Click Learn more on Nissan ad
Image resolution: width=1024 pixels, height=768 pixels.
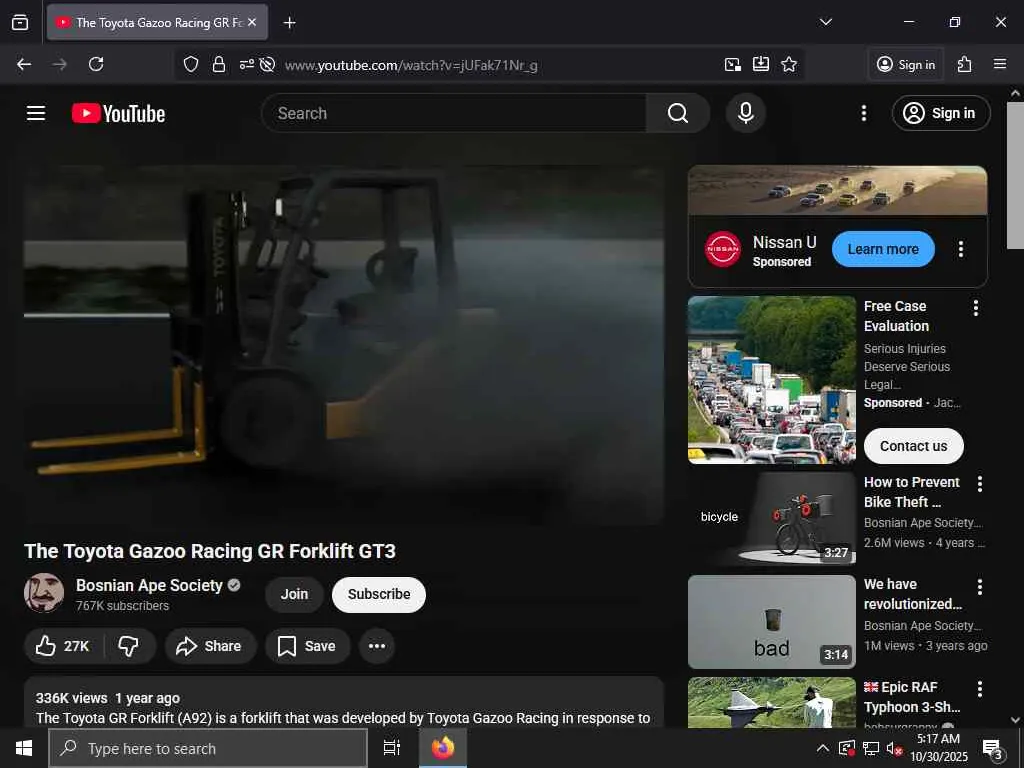tap(883, 249)
